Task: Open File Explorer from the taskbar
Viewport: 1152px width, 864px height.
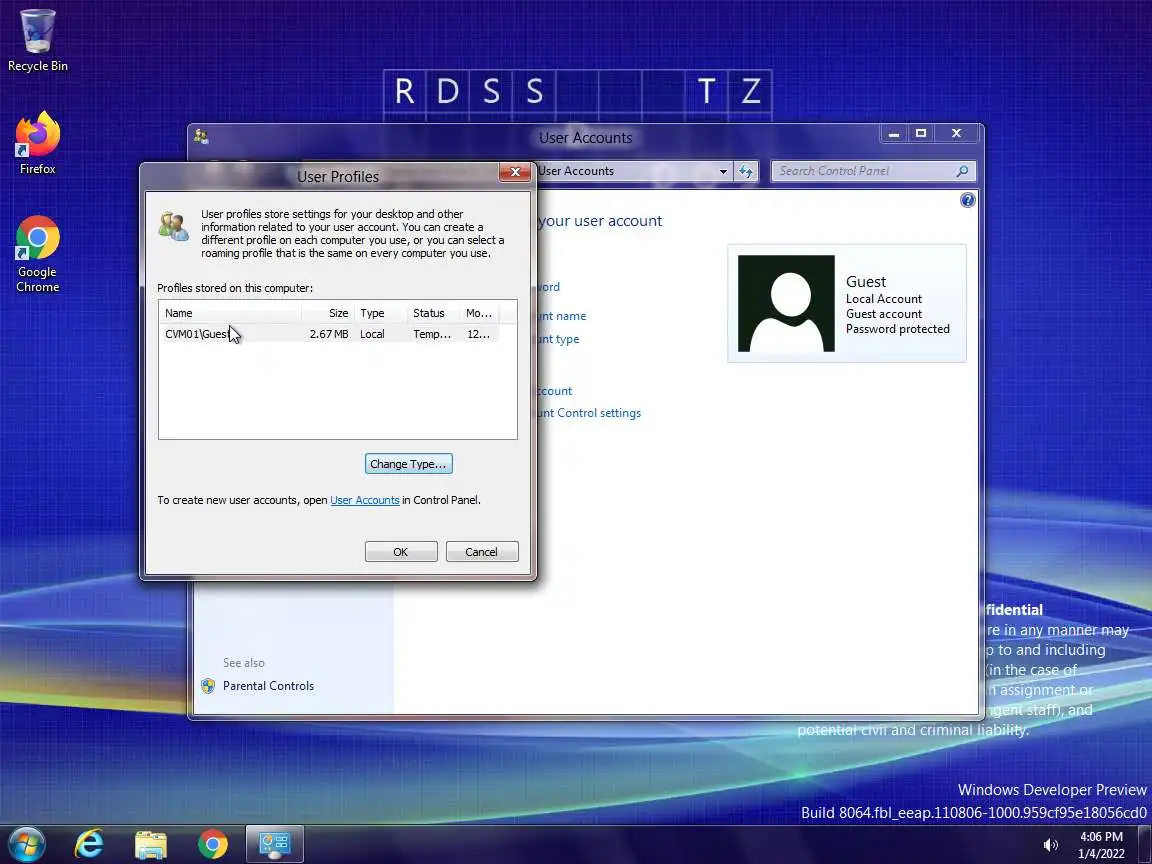Action: coord(151,844)
